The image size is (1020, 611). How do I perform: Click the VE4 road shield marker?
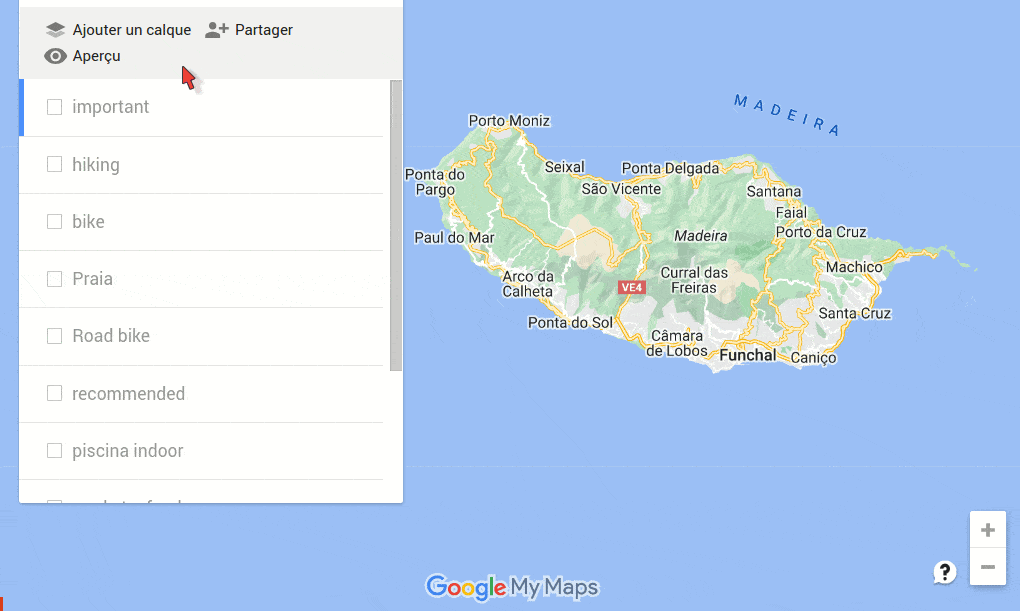coord(632,287)
